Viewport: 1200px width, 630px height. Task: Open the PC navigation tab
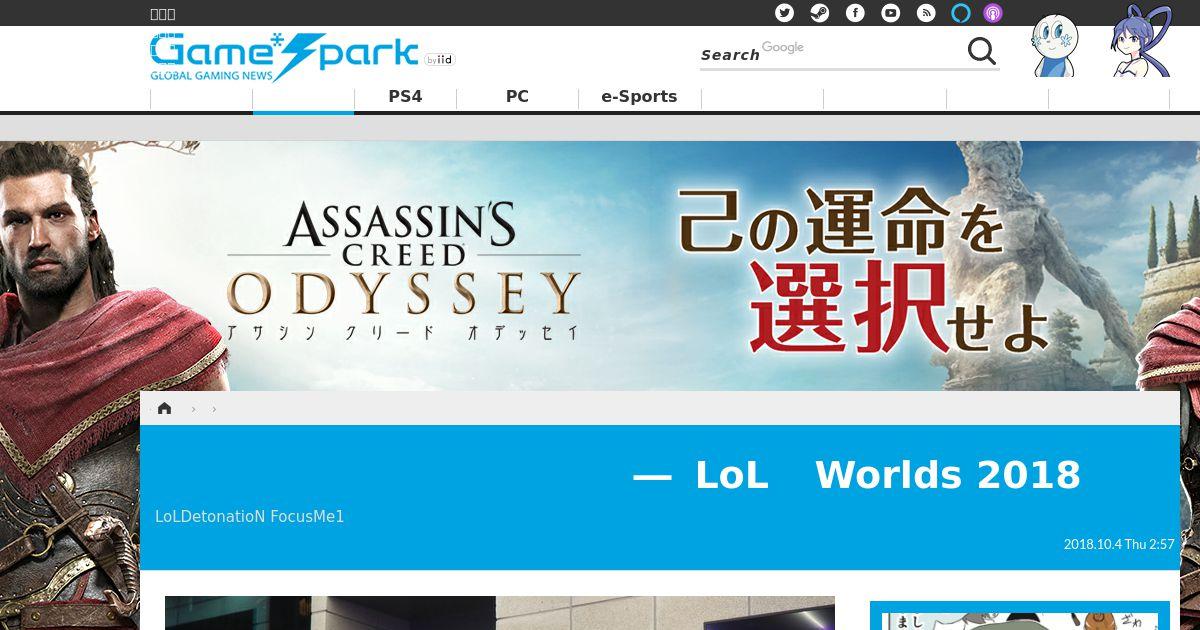coord(517,97)
